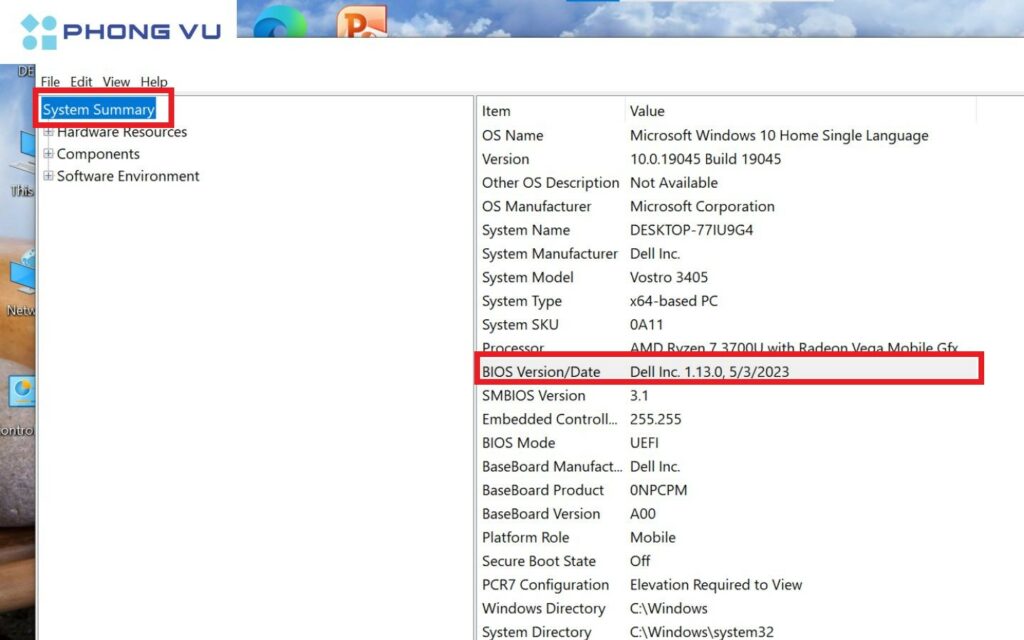Screen dimensions: 1024x640
Task: Open the View menu
Action: click(x=116, y=82)
